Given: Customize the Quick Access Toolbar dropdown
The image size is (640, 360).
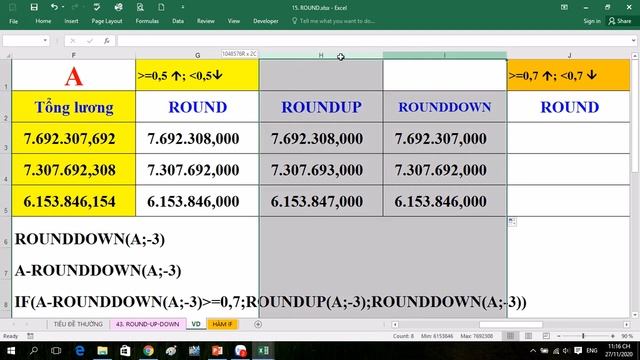Looking at the screenshot, I should 182,7.
